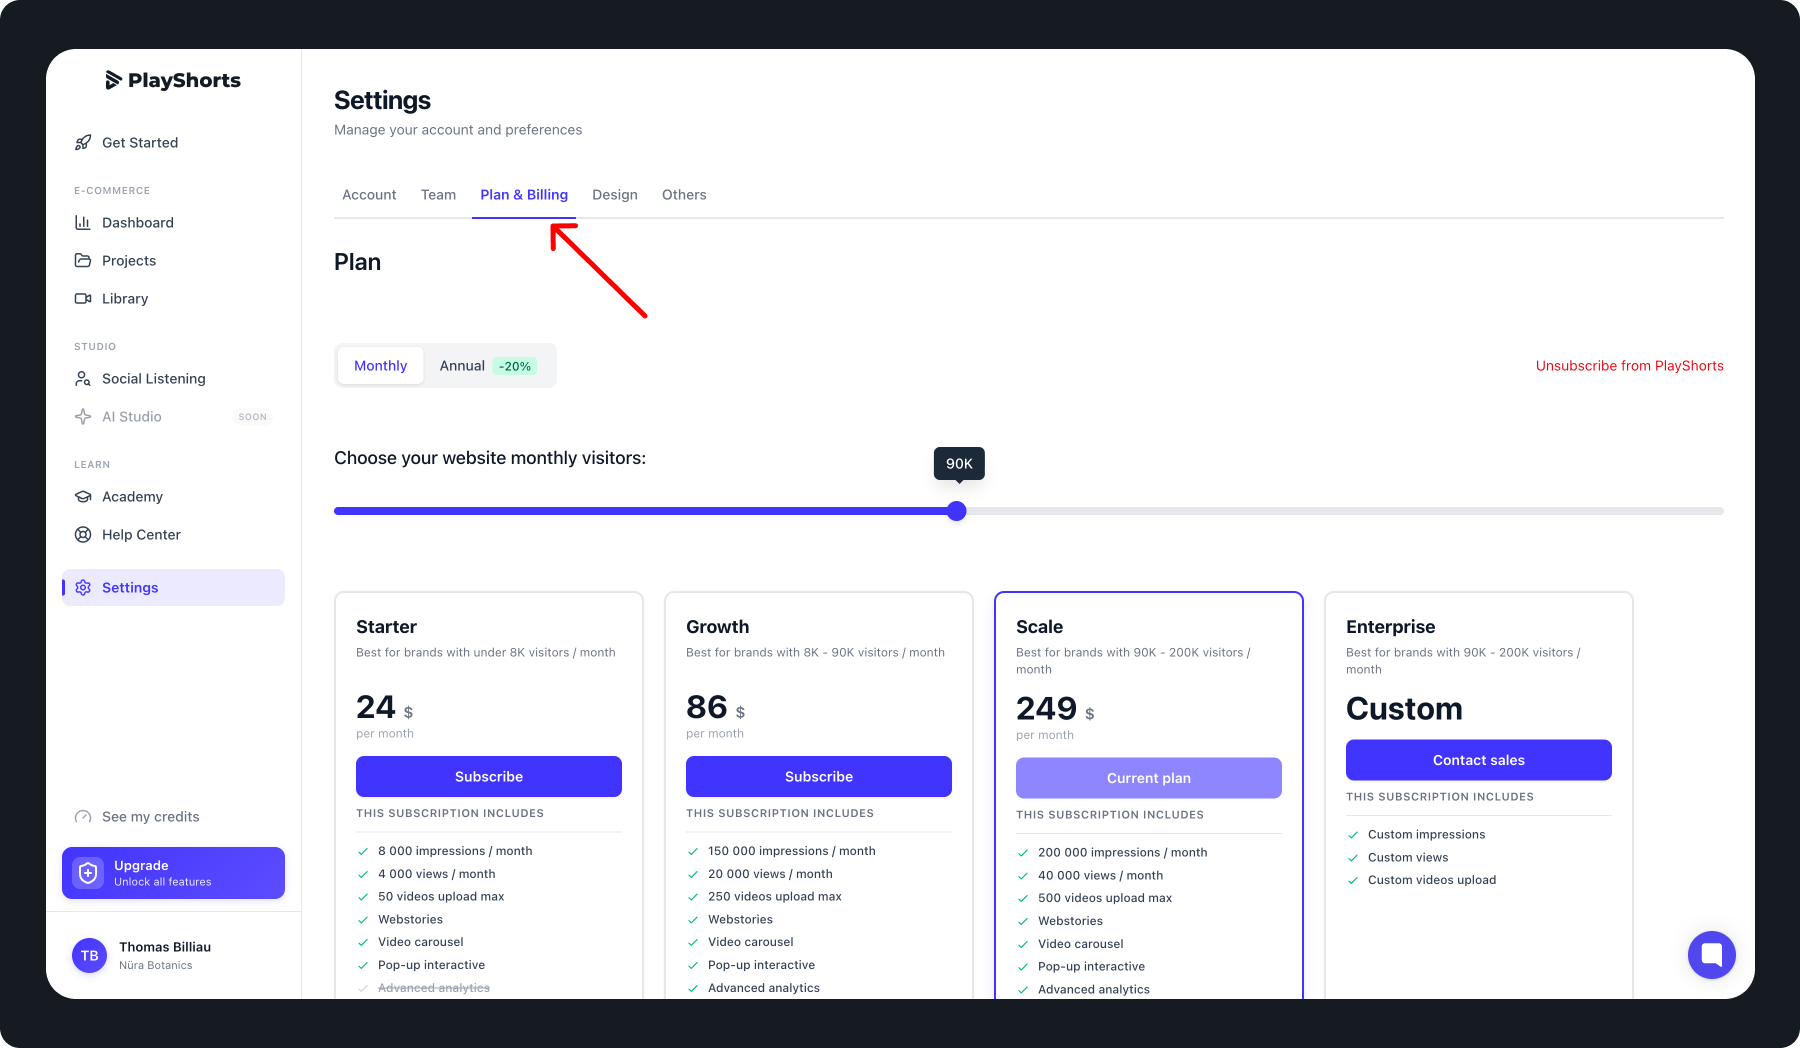
Task: Click "200 000 impressions / month" in Scale
Action: click(1122, 853)
